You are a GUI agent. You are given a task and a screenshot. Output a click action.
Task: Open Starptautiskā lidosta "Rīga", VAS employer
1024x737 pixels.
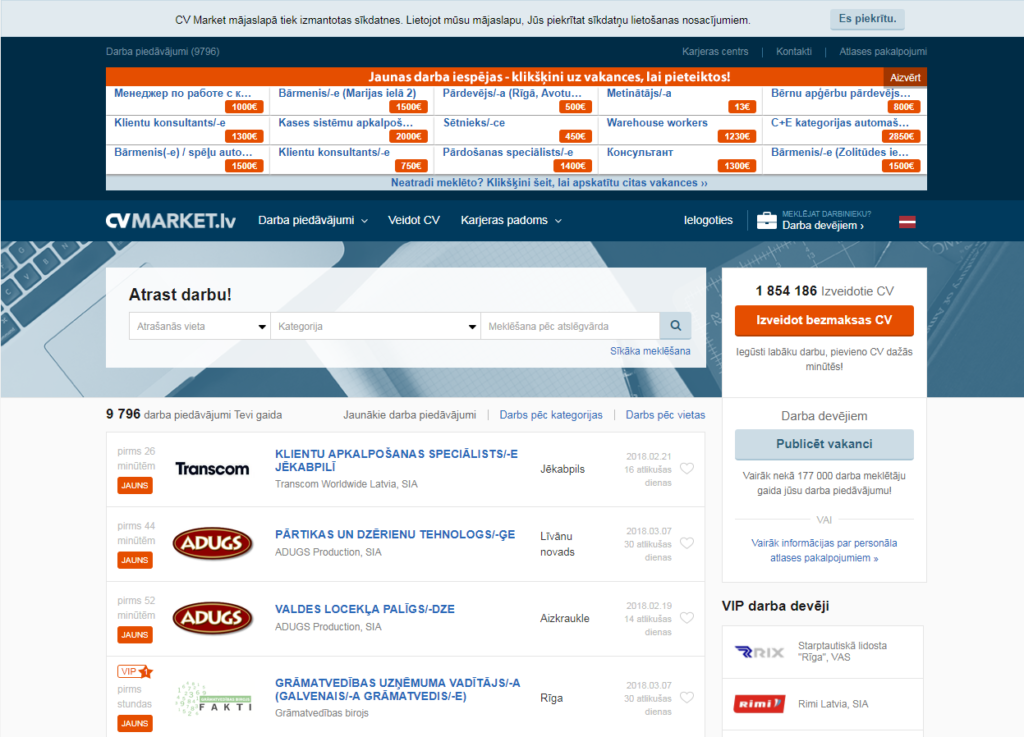(x=842, y=651)
